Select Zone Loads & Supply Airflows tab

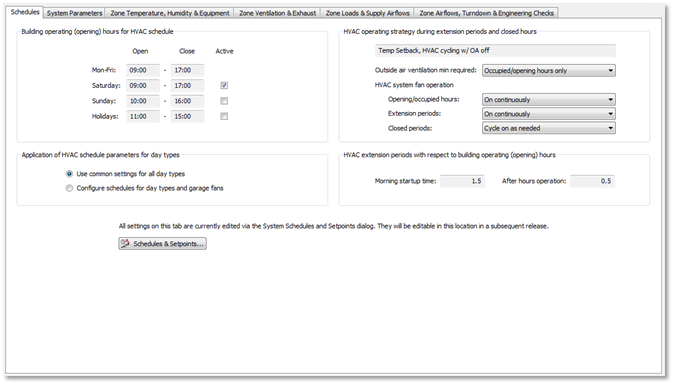coord(367,13)
